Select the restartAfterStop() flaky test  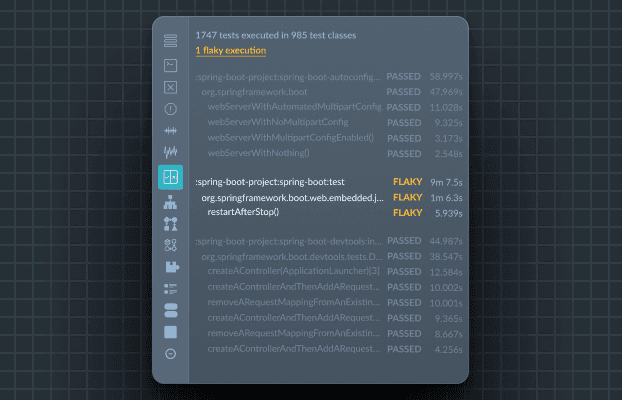tap(243, 212)
